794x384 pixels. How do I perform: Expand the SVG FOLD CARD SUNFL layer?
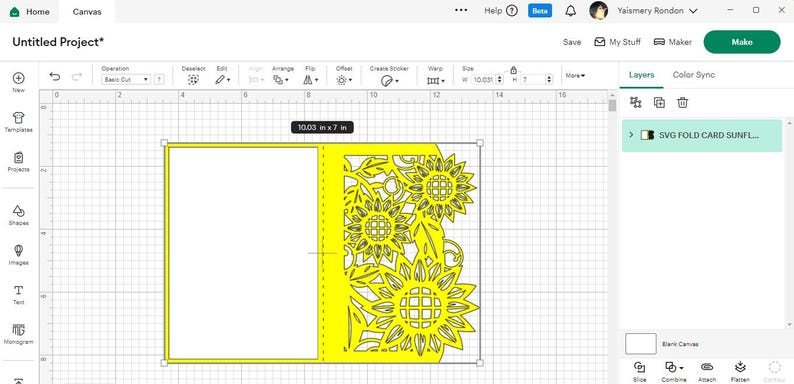(631, 135)
